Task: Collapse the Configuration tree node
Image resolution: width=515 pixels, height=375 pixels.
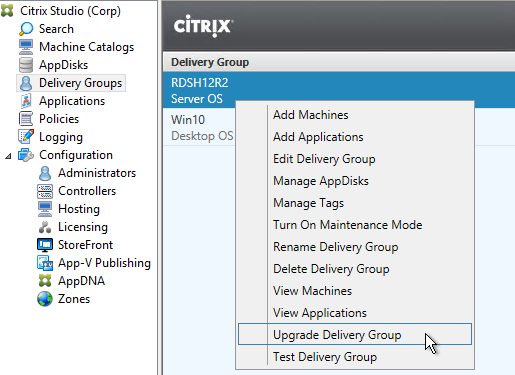Action: tap(8, 156)
